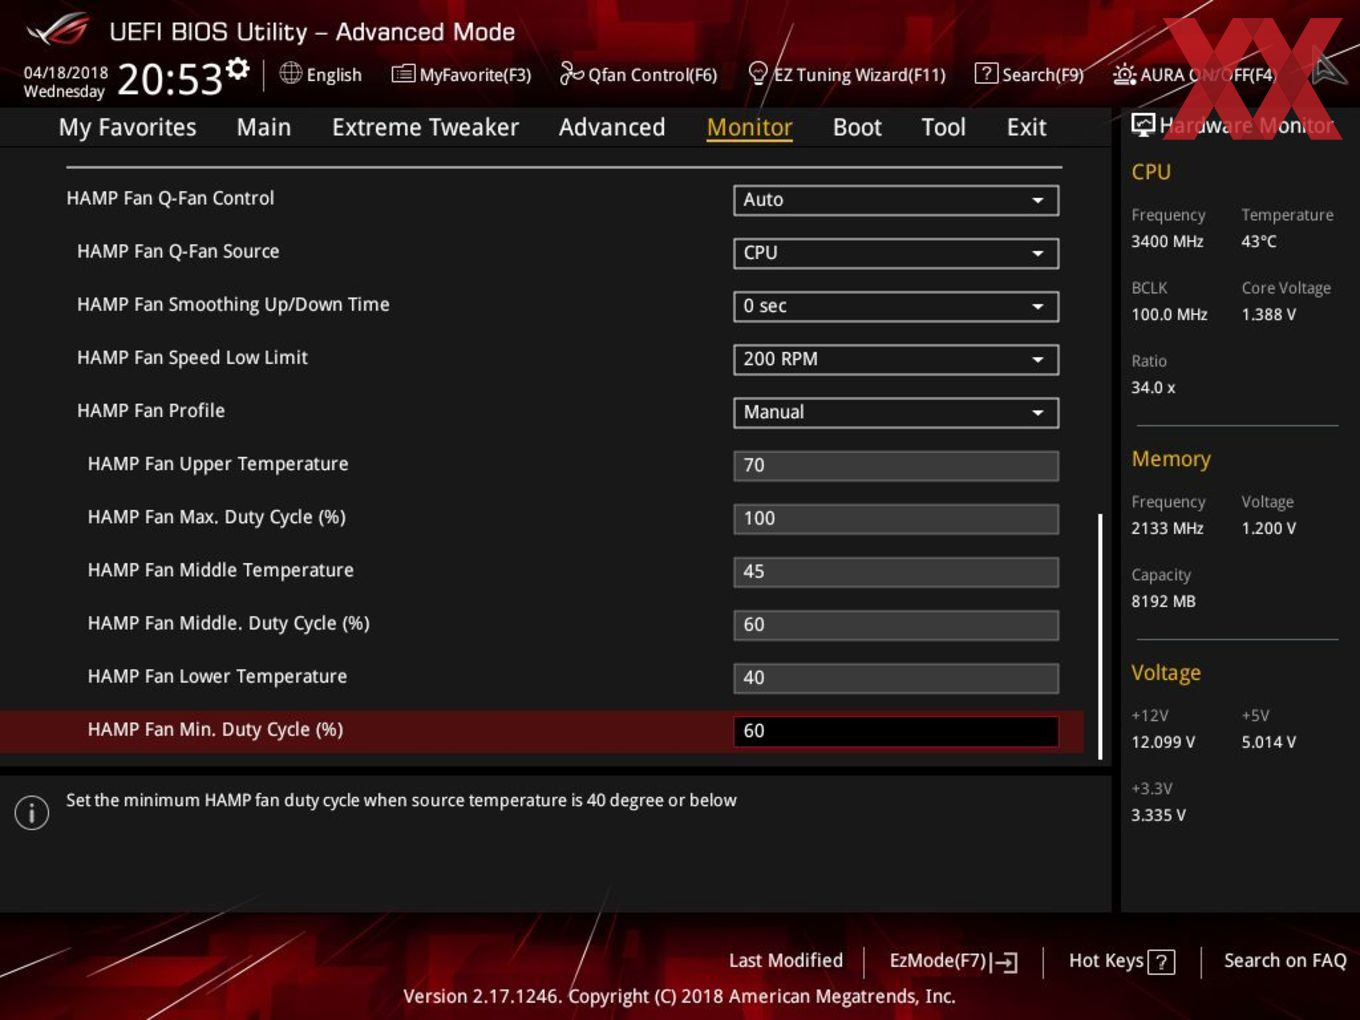The image size is (1360, 1020).
Task: Go to the Advanced tab
Action: coord(612,127)
